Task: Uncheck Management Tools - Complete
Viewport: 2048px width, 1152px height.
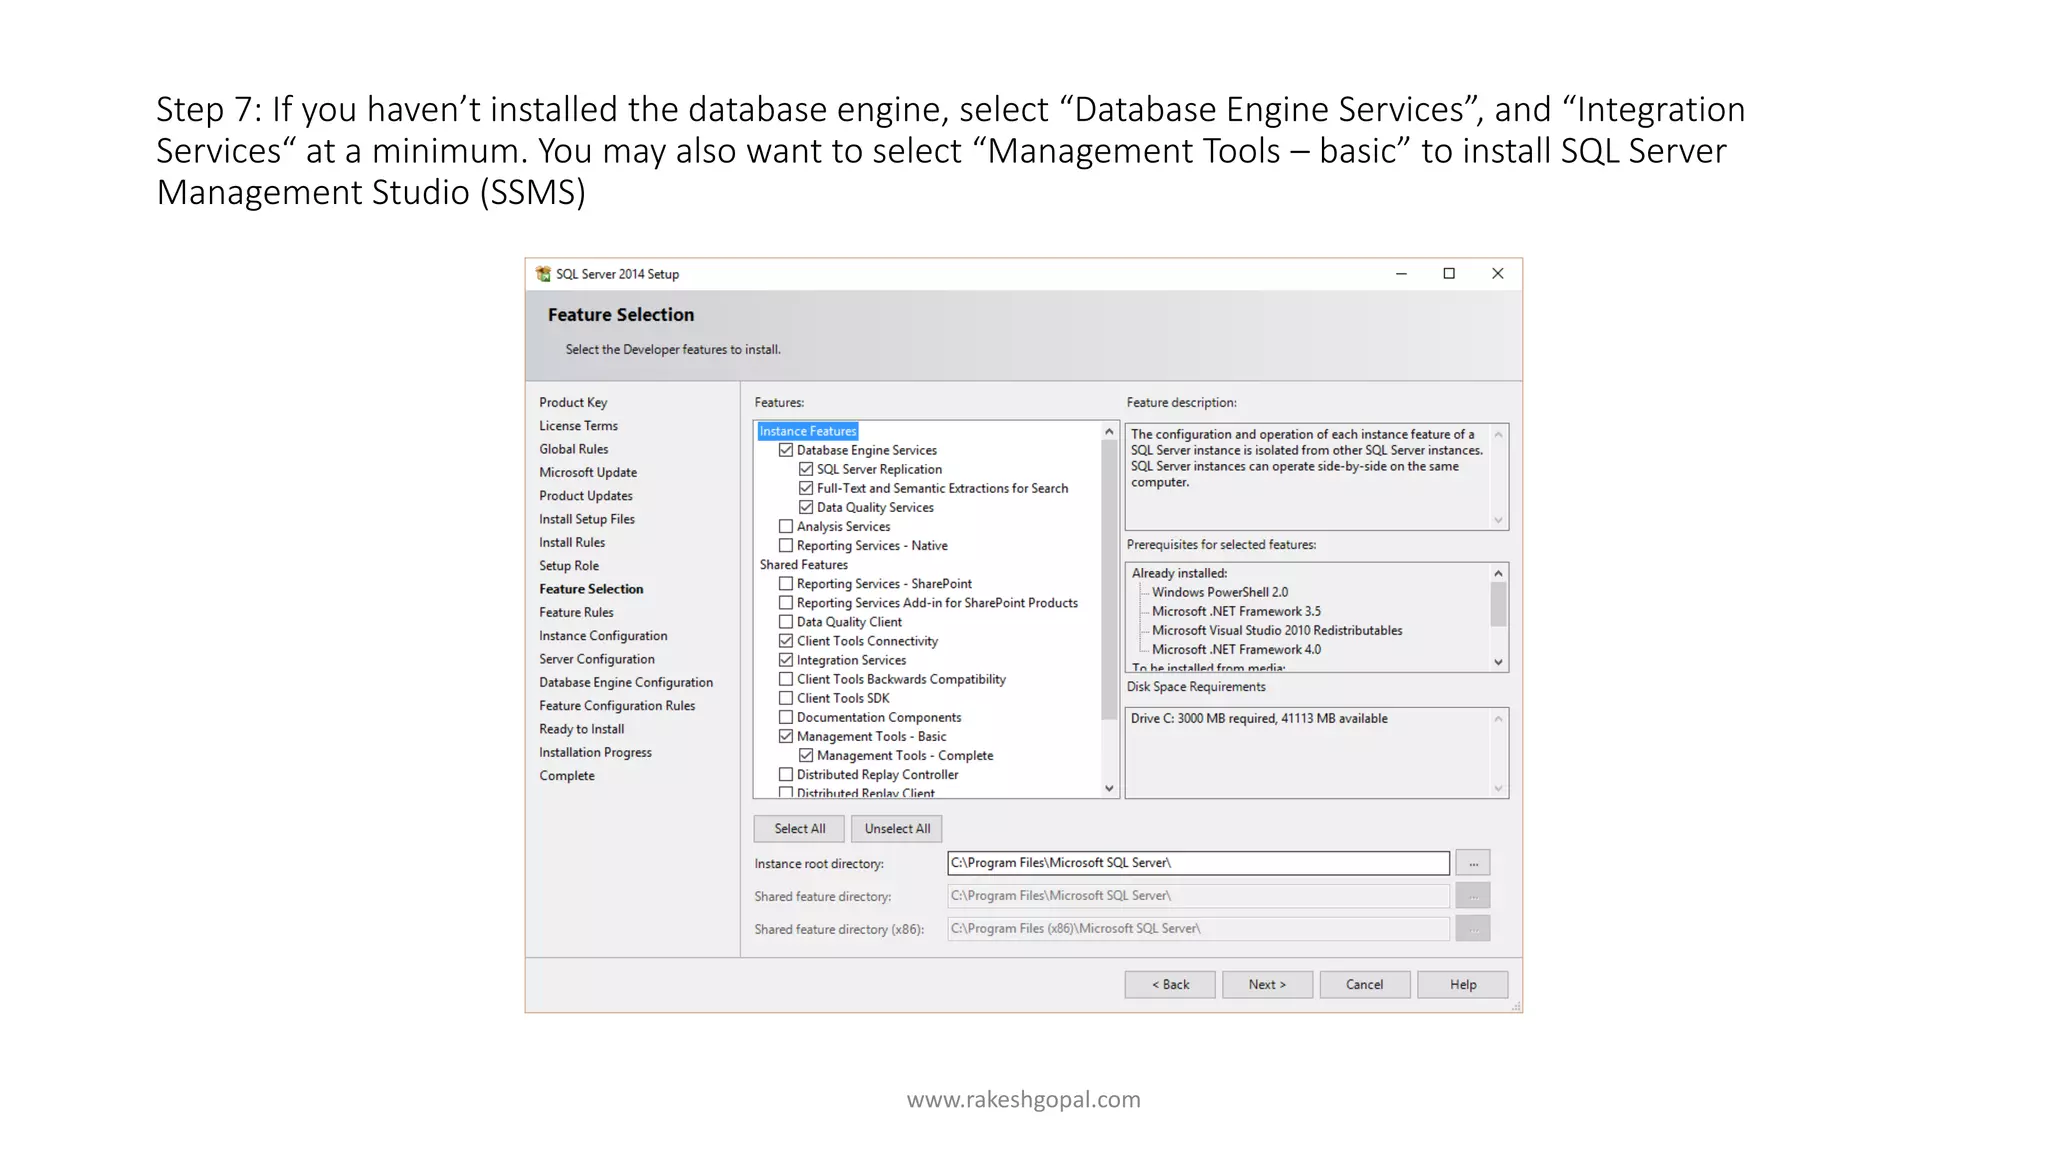Action: pyautogui.click(x=806, y=755)
